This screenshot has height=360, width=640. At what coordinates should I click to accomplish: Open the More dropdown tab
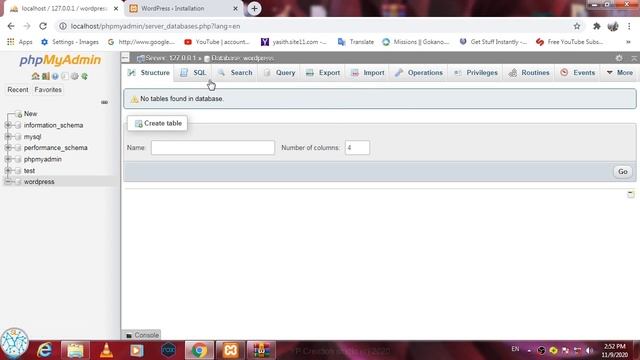(x=619, y=73)
